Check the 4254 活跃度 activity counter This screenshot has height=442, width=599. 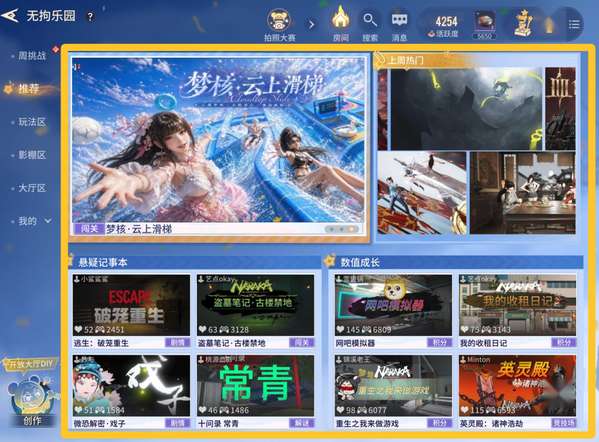444,26
